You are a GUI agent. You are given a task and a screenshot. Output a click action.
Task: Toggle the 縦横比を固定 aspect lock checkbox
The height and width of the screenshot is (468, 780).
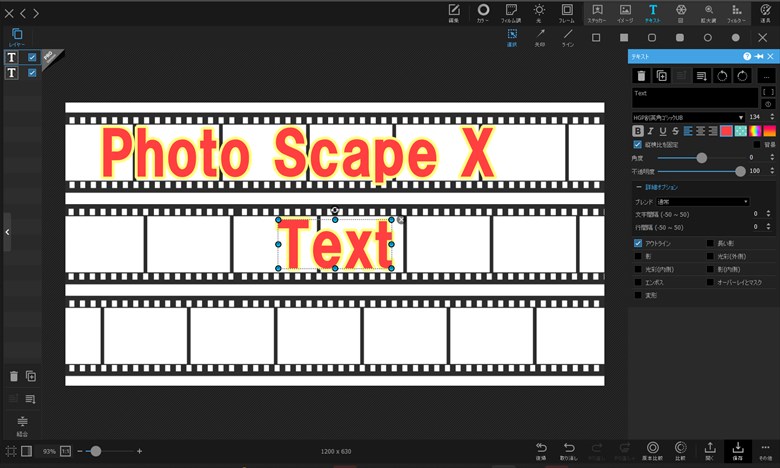pyautogui.click(x=637, y=144)
